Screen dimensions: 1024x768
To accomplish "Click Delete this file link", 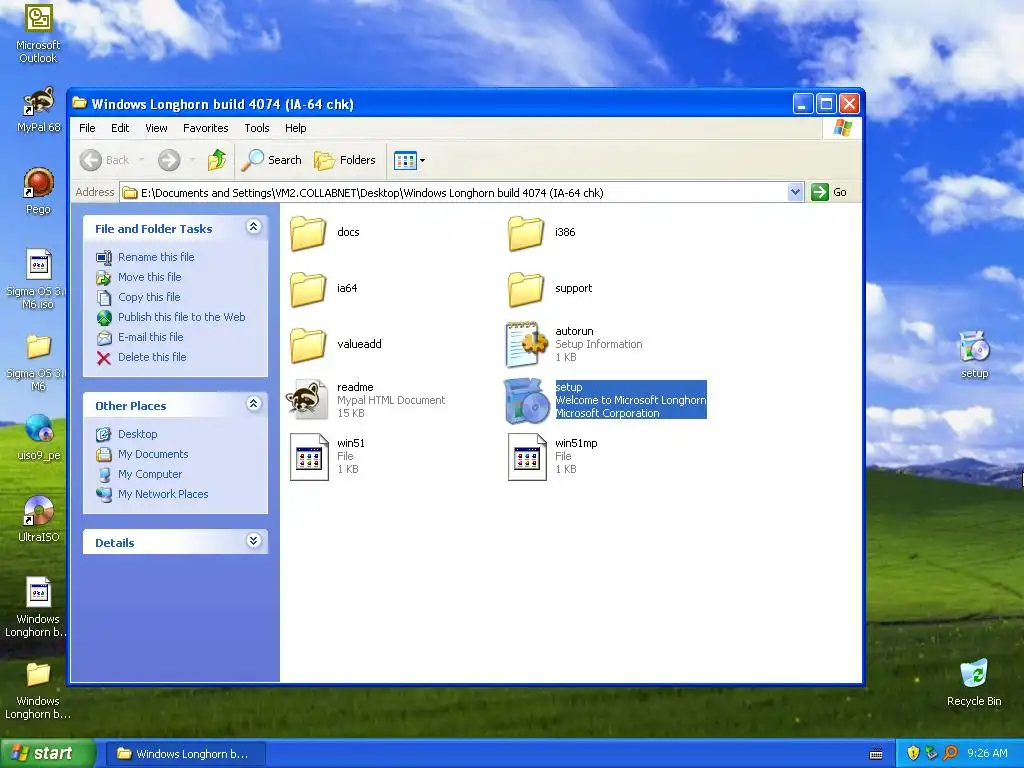I will 152,357.
